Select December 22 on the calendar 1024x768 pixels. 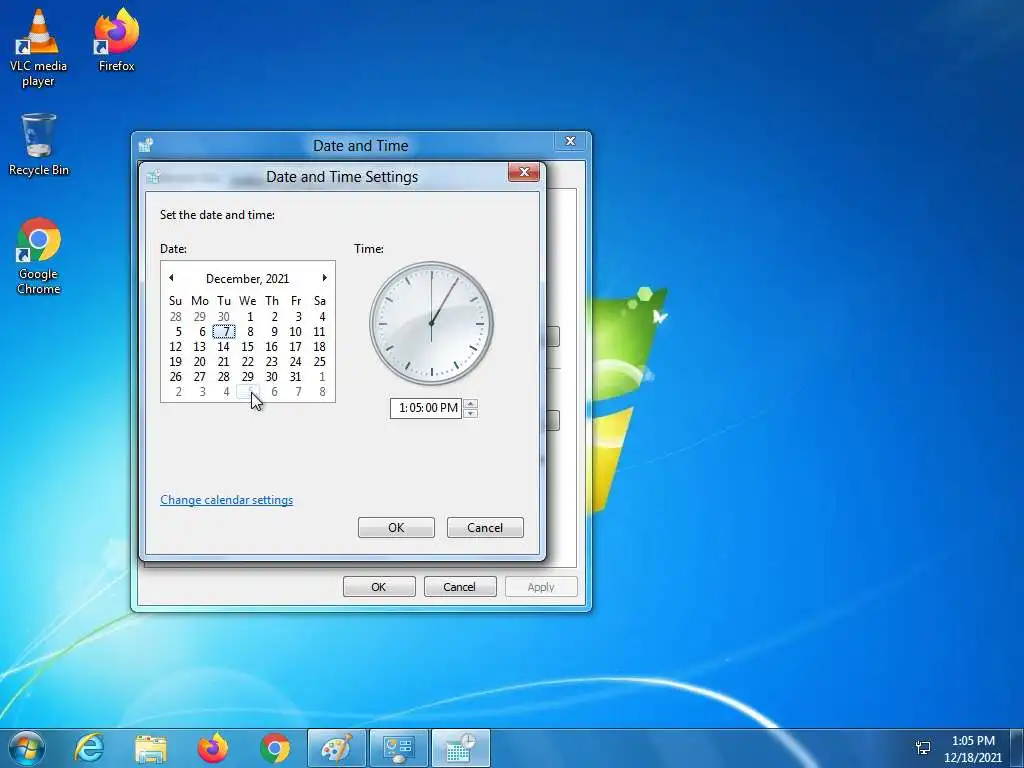248,362
